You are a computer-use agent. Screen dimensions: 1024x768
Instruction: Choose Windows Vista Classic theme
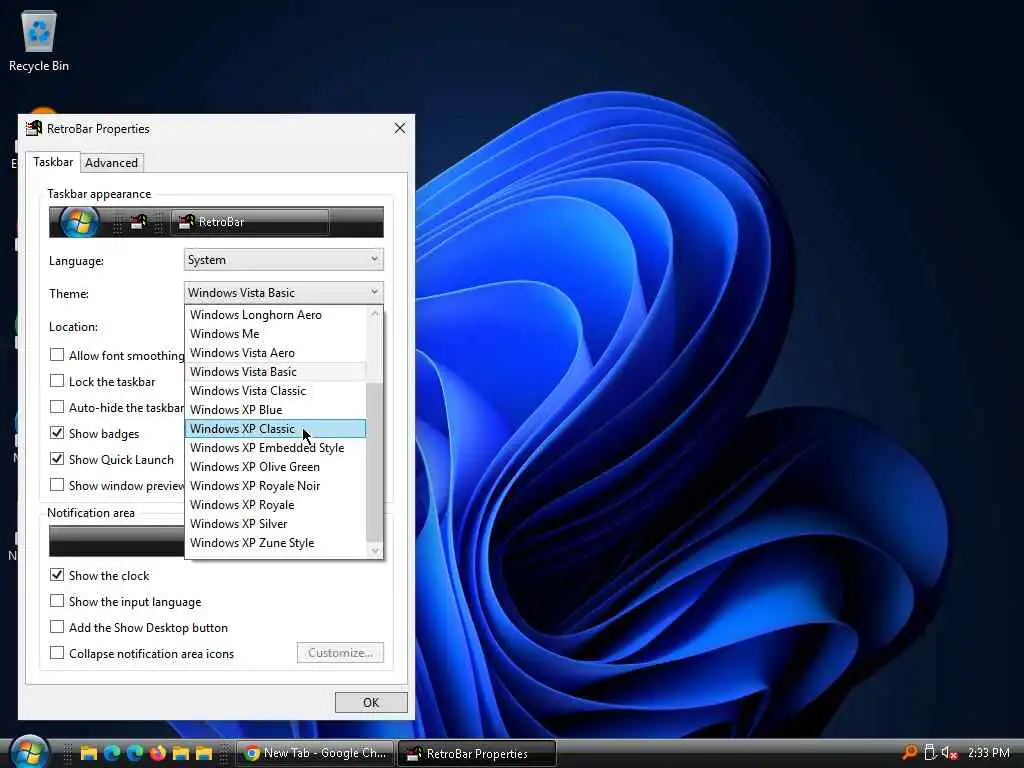275,391
